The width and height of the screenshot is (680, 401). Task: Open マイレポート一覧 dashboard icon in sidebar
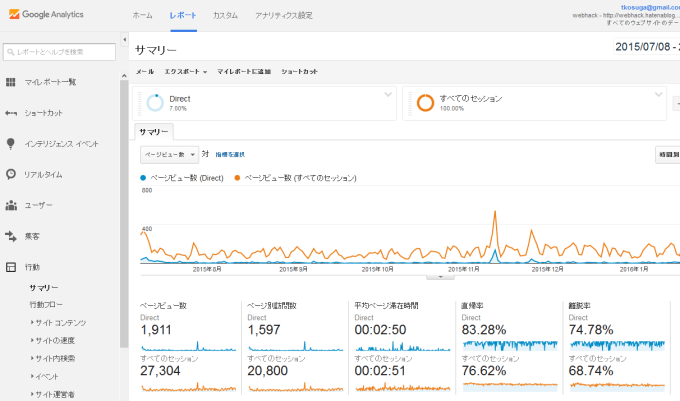[11, 82]
